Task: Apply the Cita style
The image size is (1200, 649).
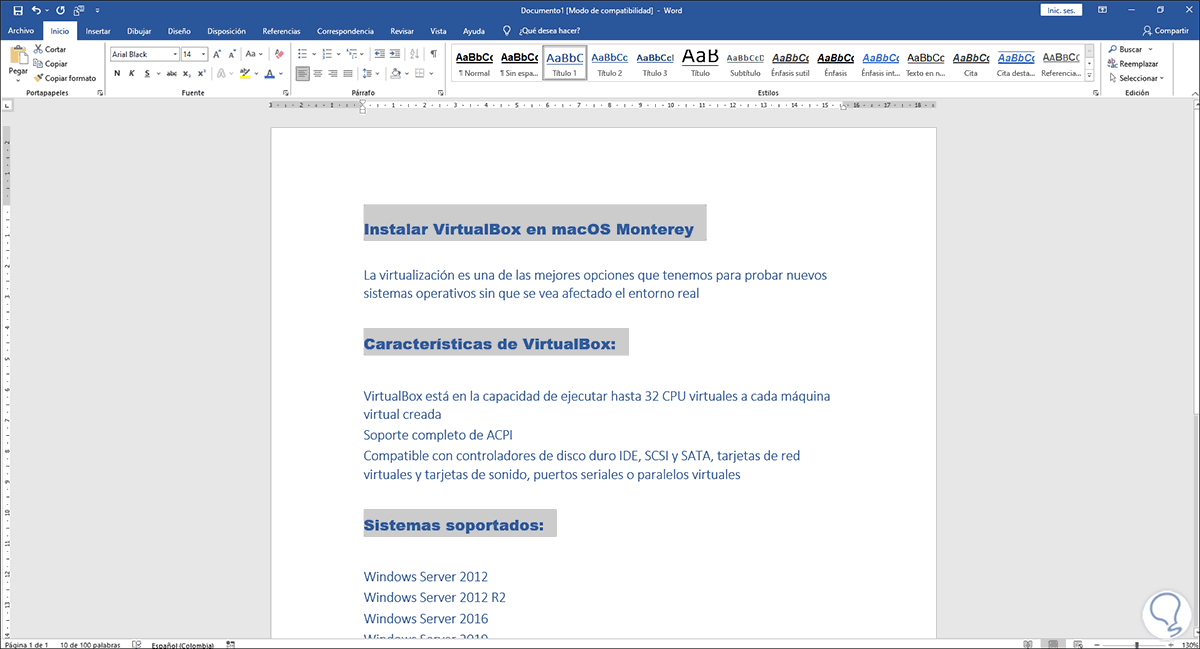Action: pos(971,63)
